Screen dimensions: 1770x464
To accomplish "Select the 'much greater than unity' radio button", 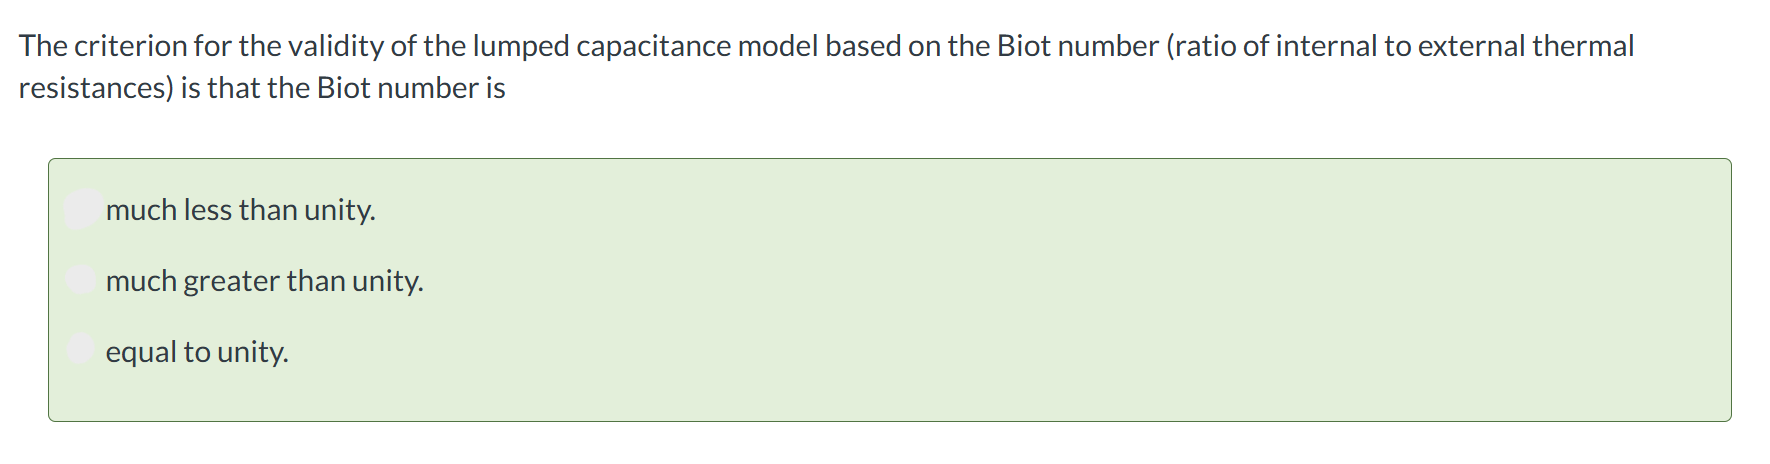I will (82, 279).
